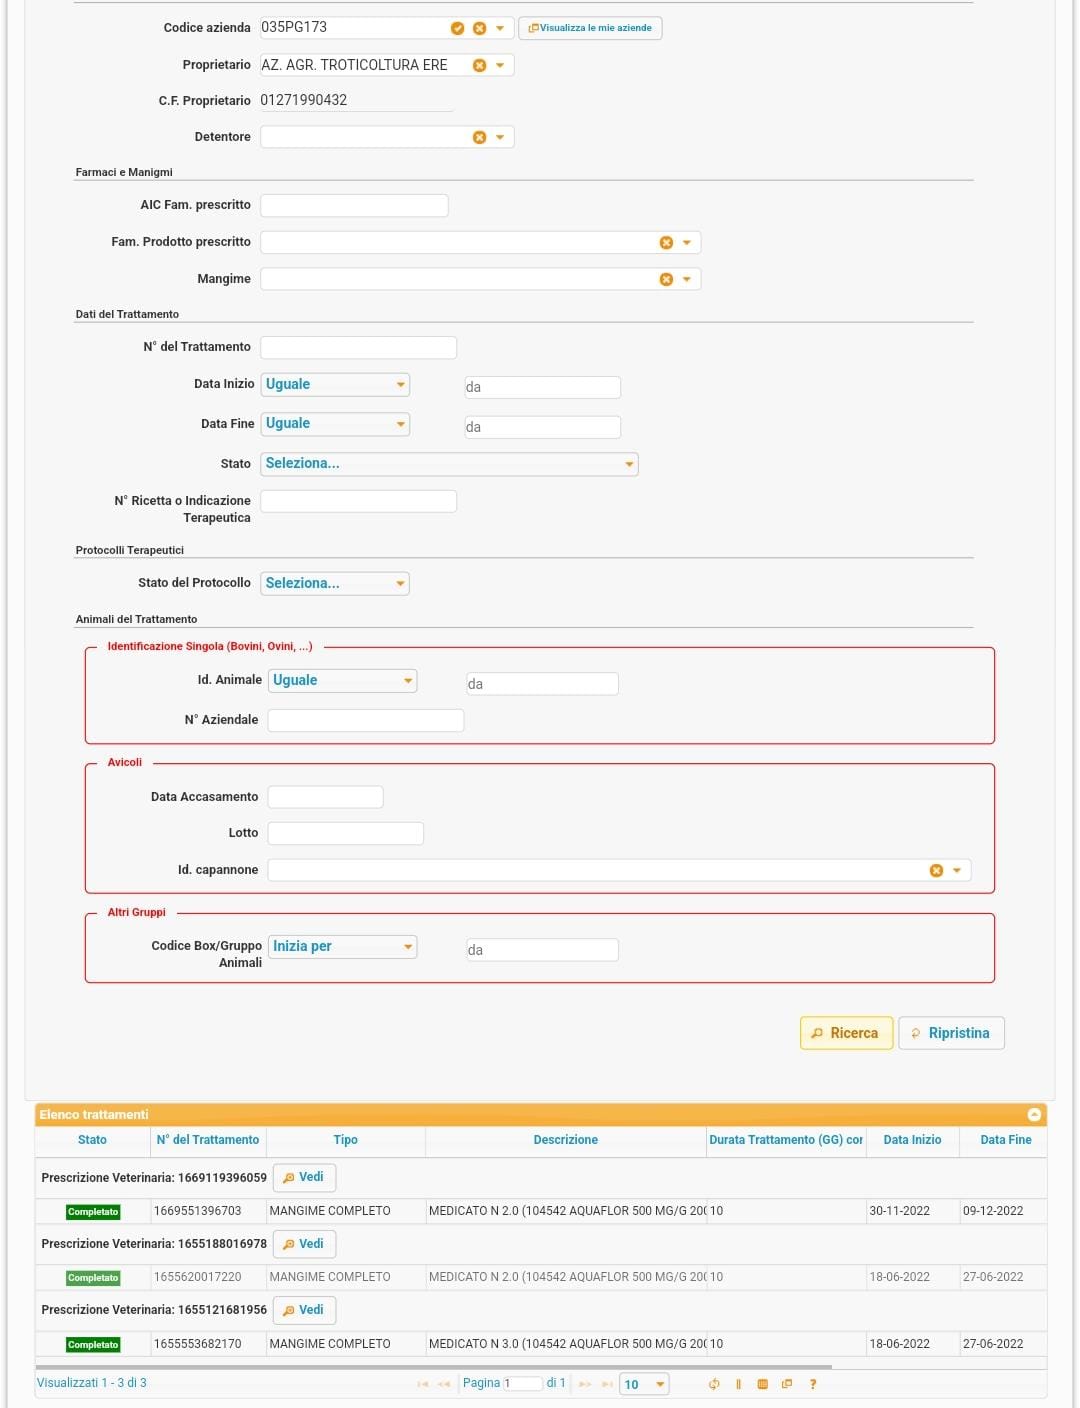Click the N° Aziendale input field
The image size is (1080, 1408).
(365, 720)
